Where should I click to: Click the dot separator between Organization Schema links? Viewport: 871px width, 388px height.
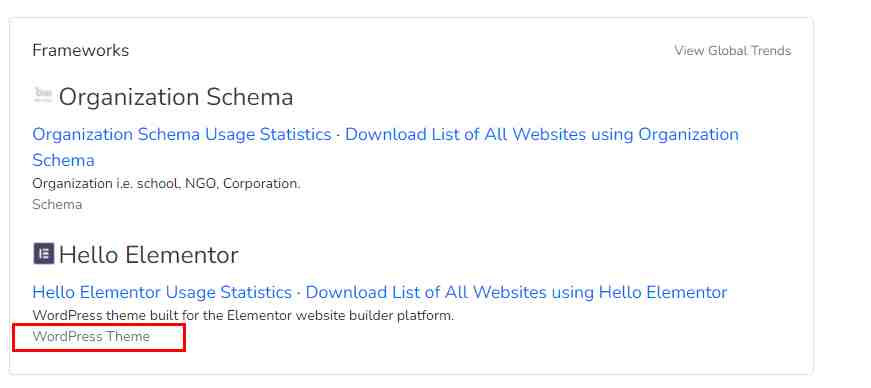click(338, 136)
